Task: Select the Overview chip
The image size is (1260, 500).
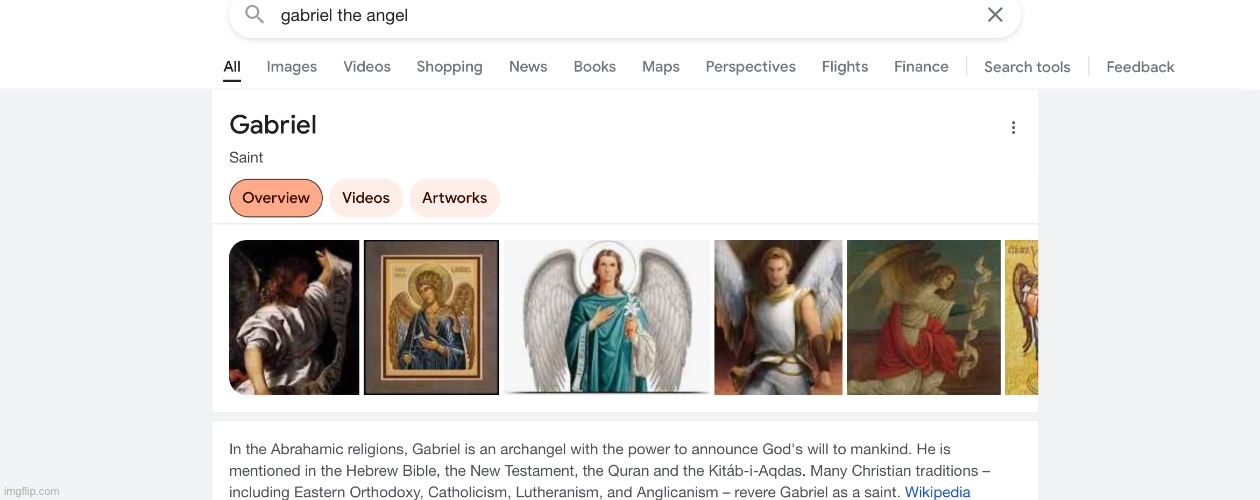Action: pos(276,198)
